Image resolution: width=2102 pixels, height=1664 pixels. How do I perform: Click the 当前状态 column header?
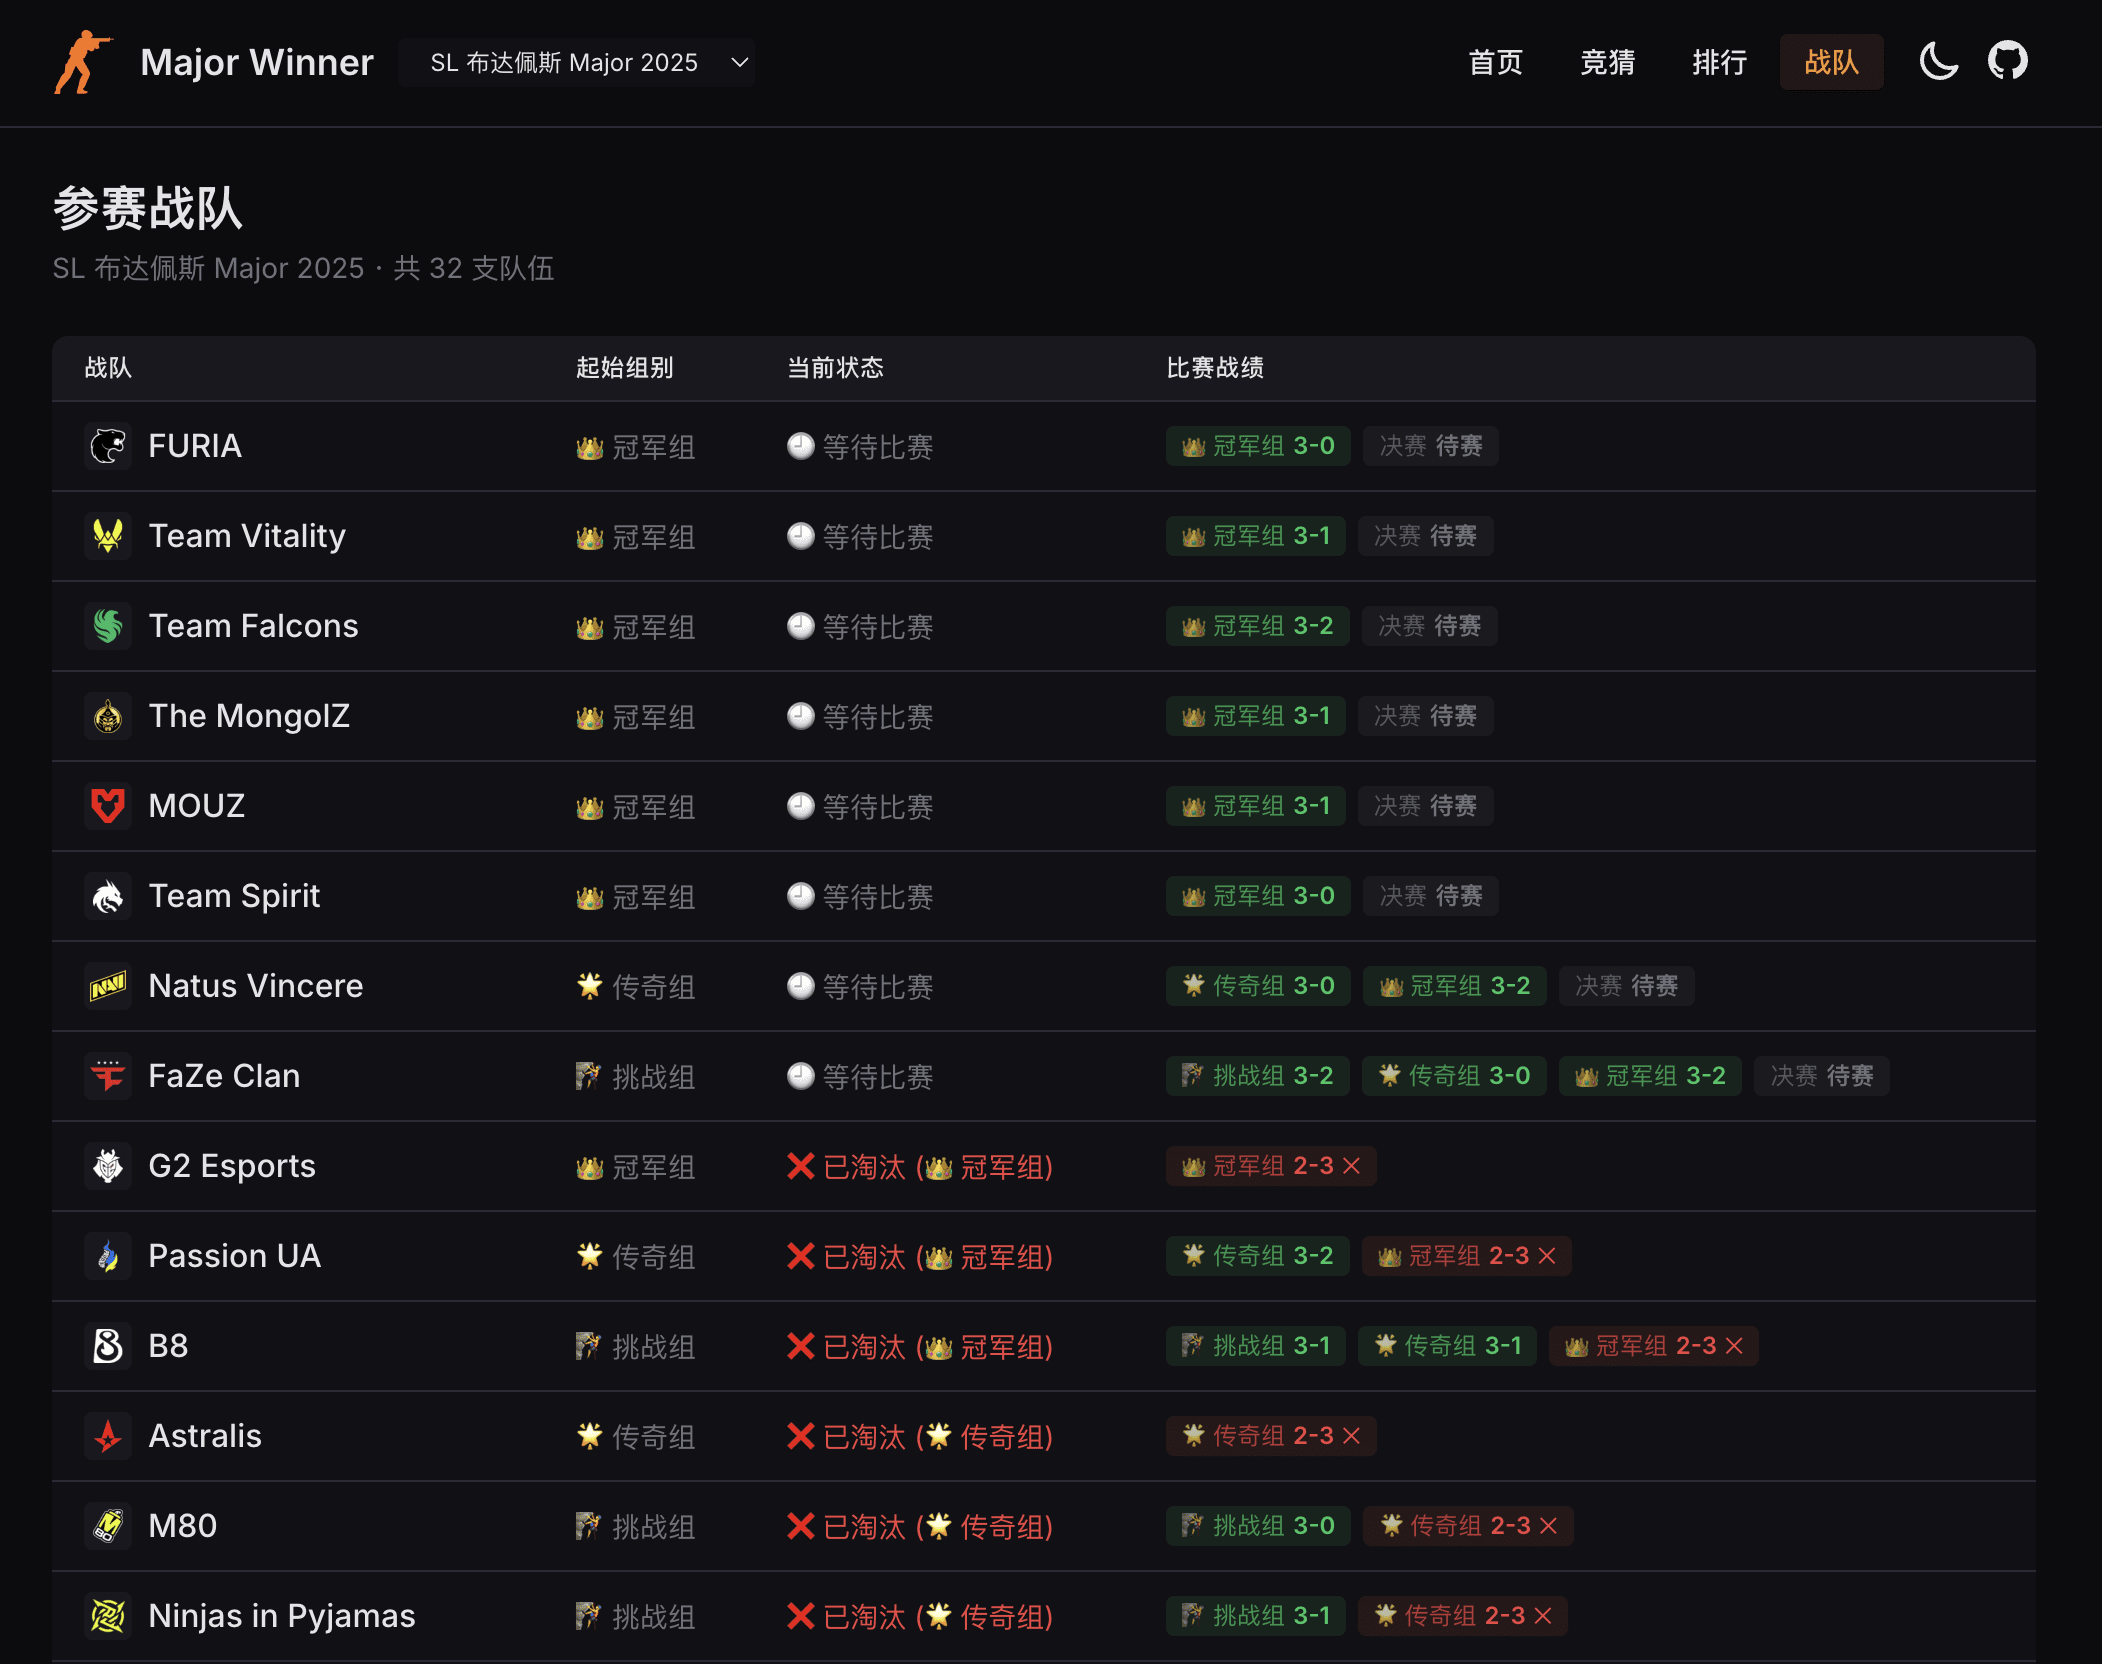[x=835, y=368]
